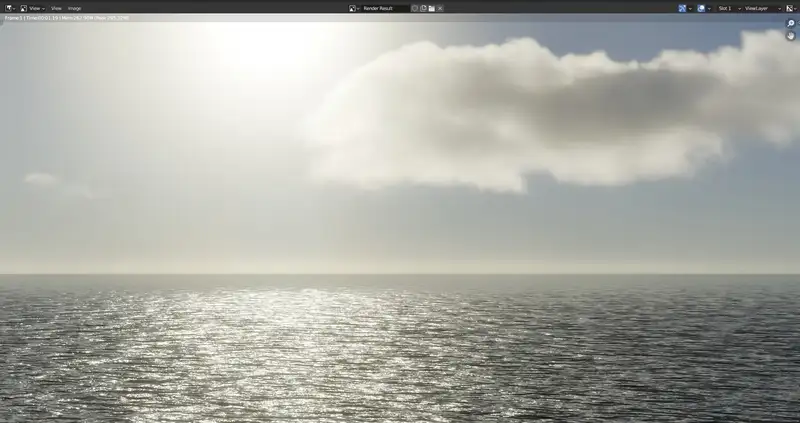800x423 pixels.
Task: Open the Slot 1 render slot dropdown
Action: coord(726,8)
